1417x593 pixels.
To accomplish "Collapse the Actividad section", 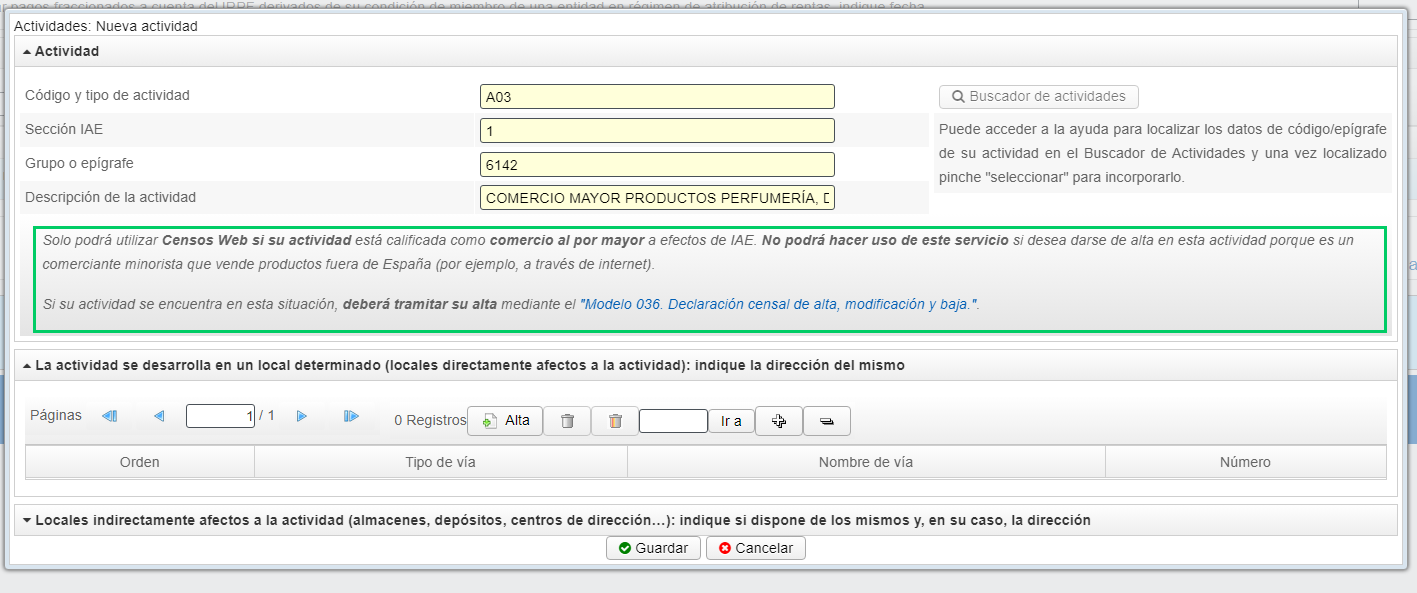I will 27,51.
